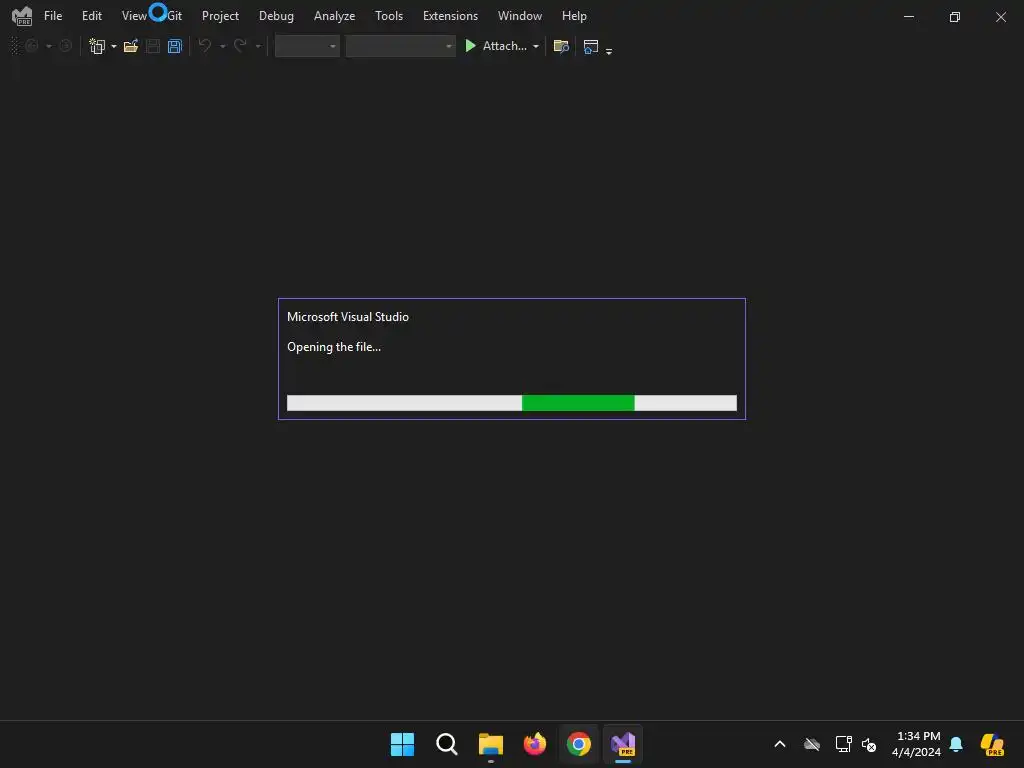This screenshot has width=1024, height=768.
Task: Click the Copilot Preview taskbar icon
Action: pos(992,744)
